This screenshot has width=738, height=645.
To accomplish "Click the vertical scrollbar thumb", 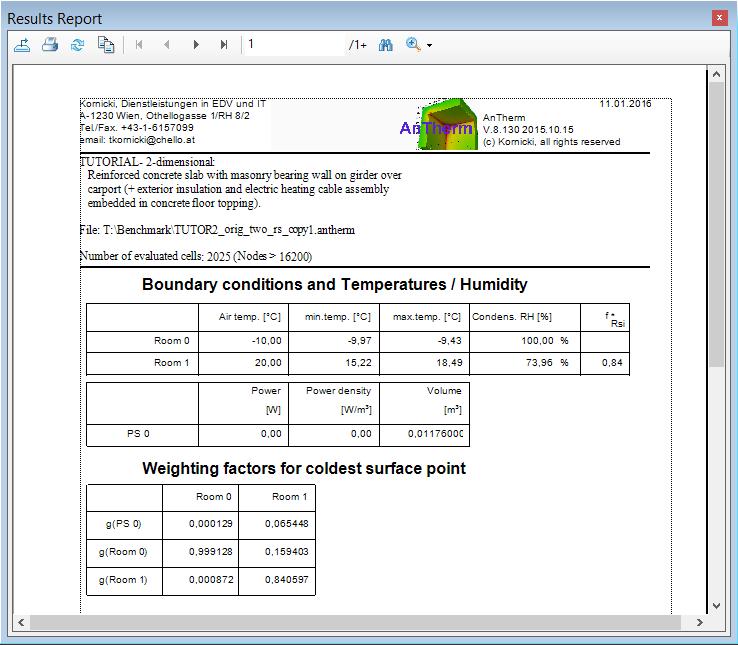I will 716,225.
